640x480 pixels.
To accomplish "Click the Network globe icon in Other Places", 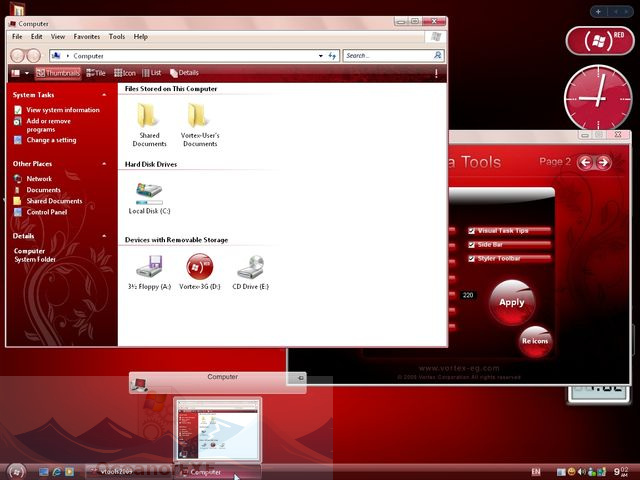I will pyautogui.click(x=18, y=179).
